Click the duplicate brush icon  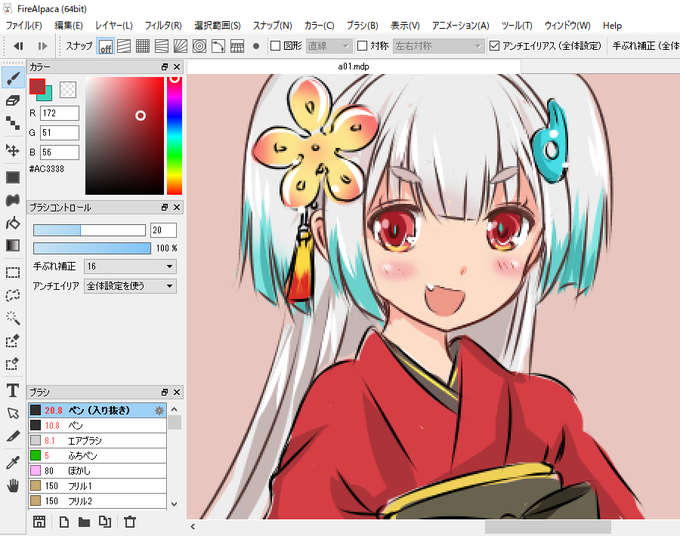click(x=105, y=522)
